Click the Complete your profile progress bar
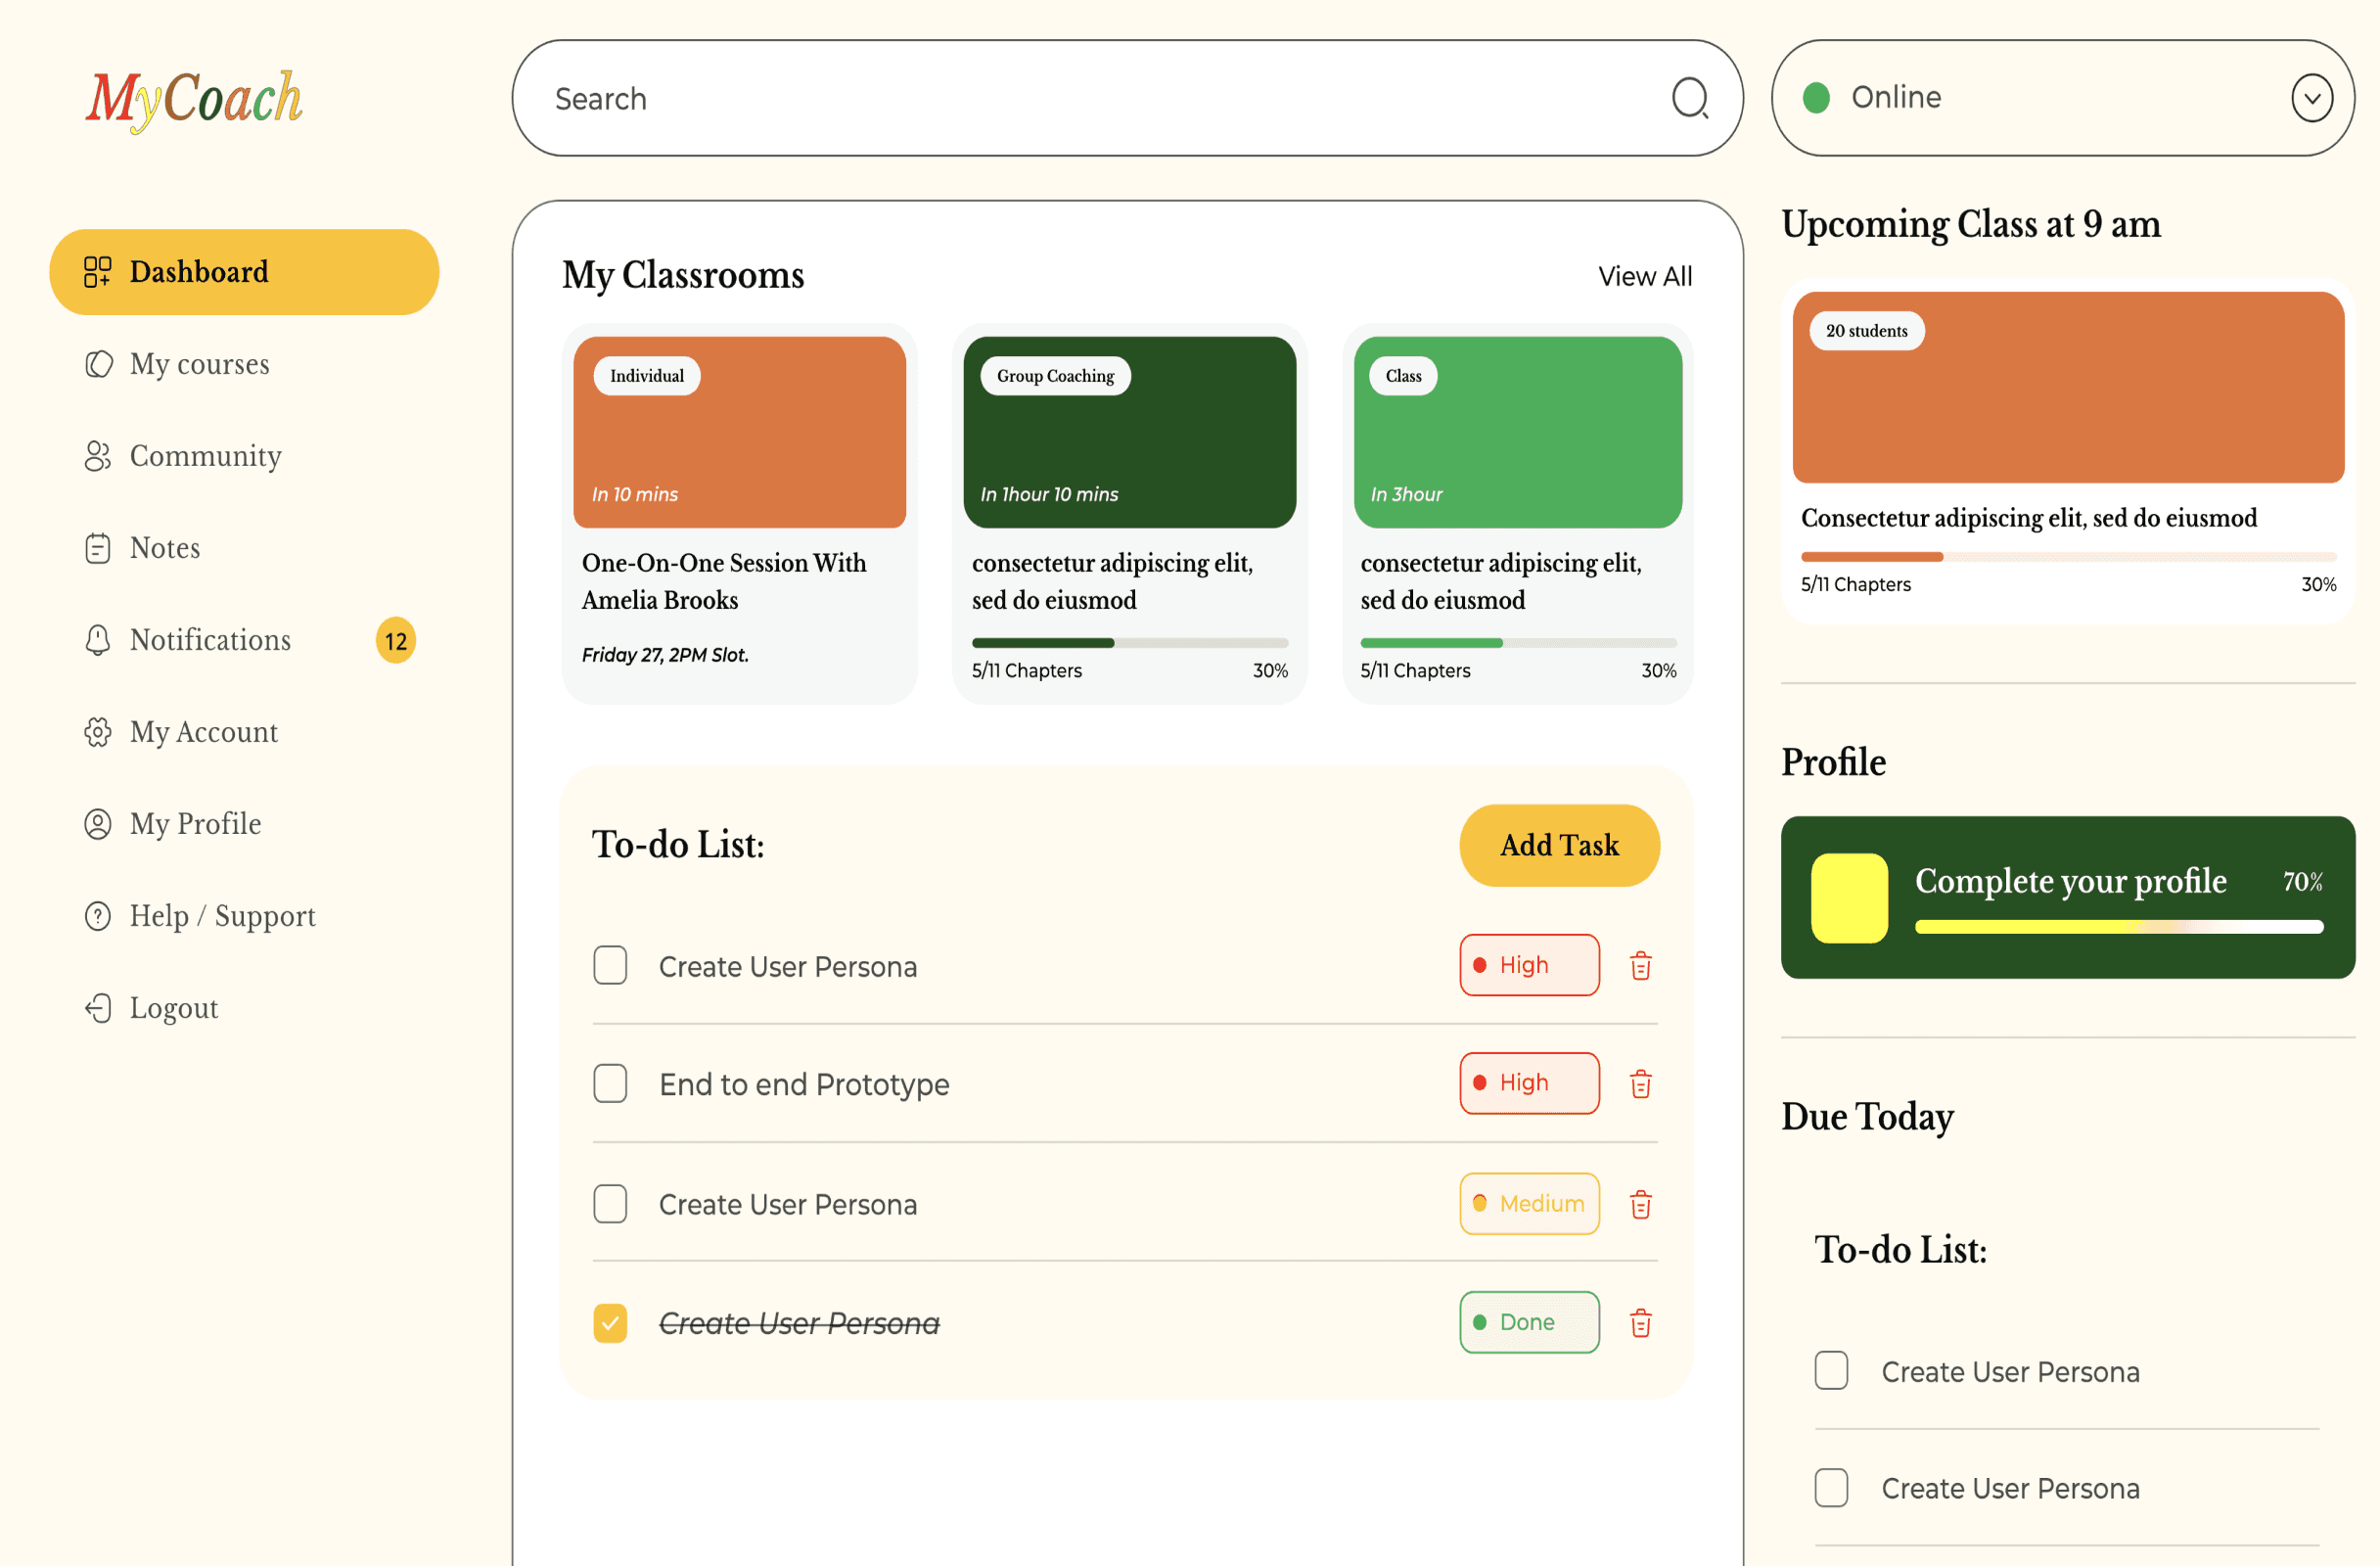This screenshot has width=2380, height=1566. pos(2118,927)
